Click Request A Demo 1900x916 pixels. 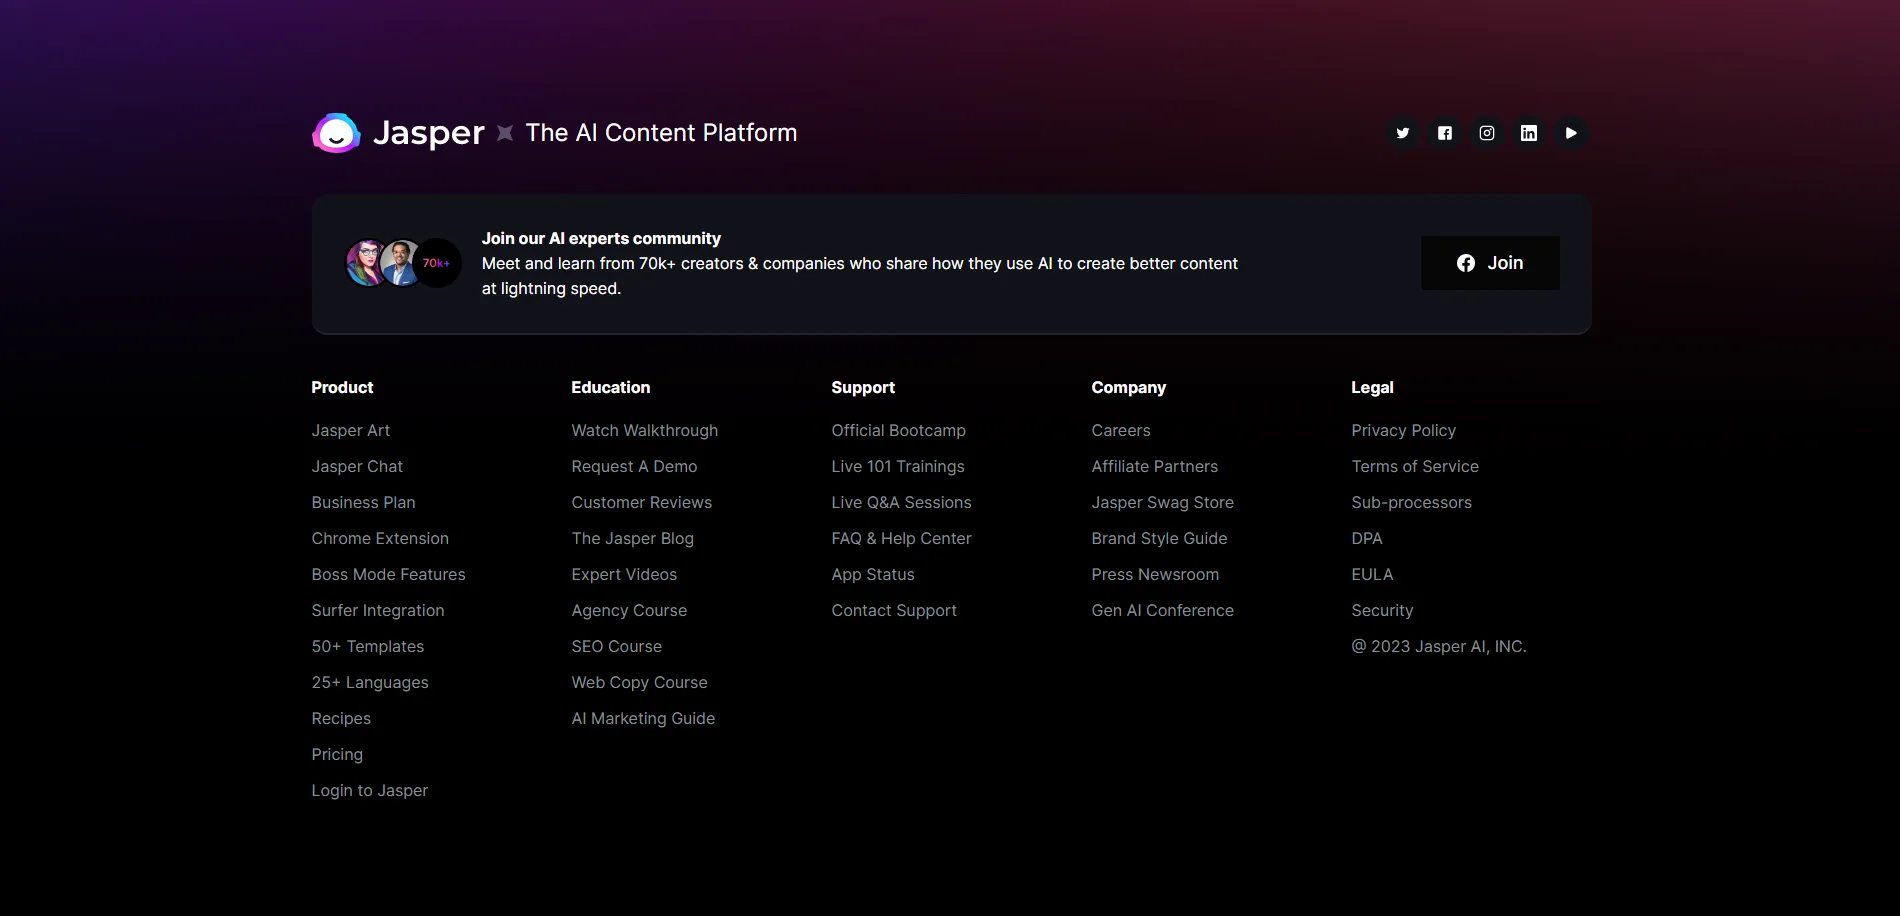[634, 466]
